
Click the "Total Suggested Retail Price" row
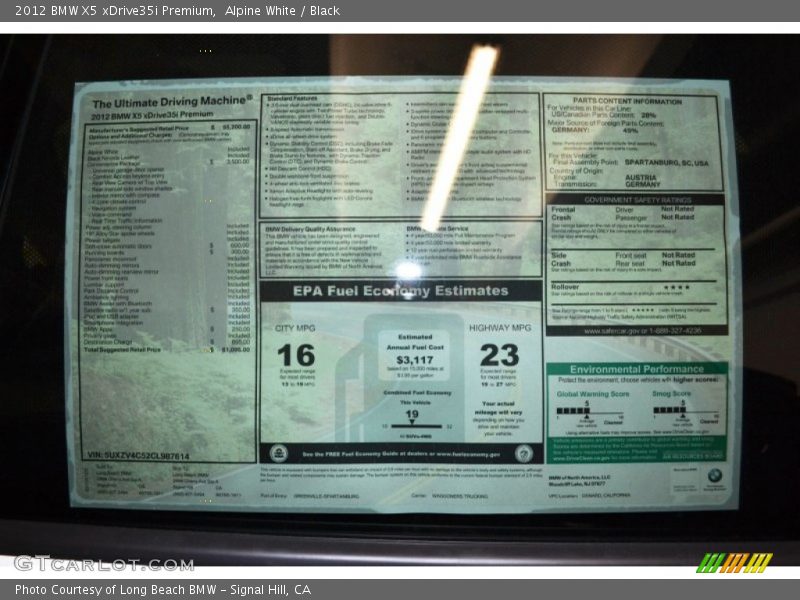click(167, 350)
